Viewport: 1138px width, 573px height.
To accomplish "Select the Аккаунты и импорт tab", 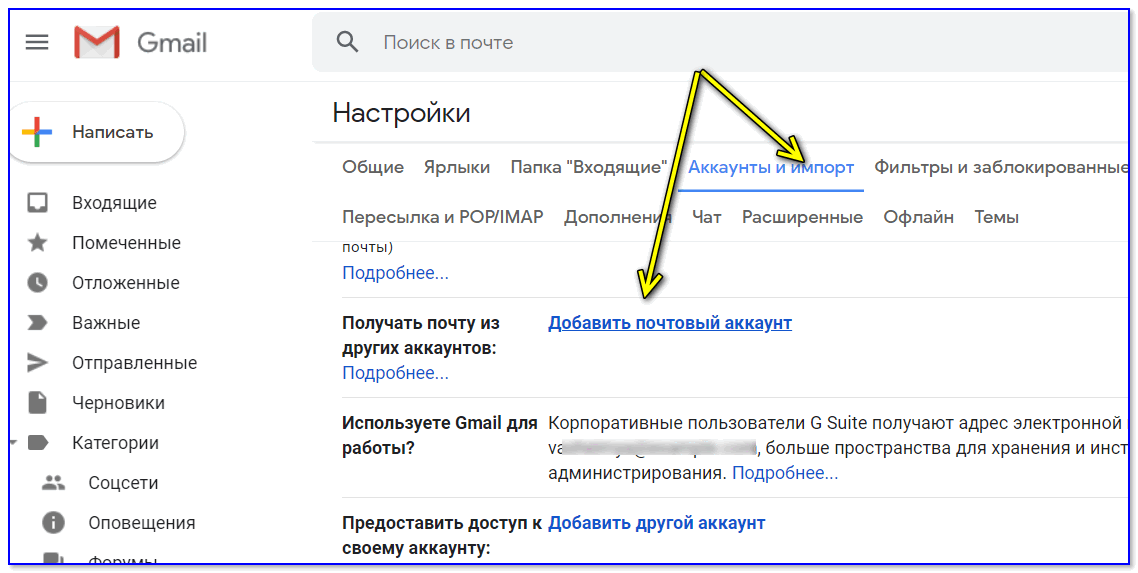I will pyautogui.click(x=771, y=168).
